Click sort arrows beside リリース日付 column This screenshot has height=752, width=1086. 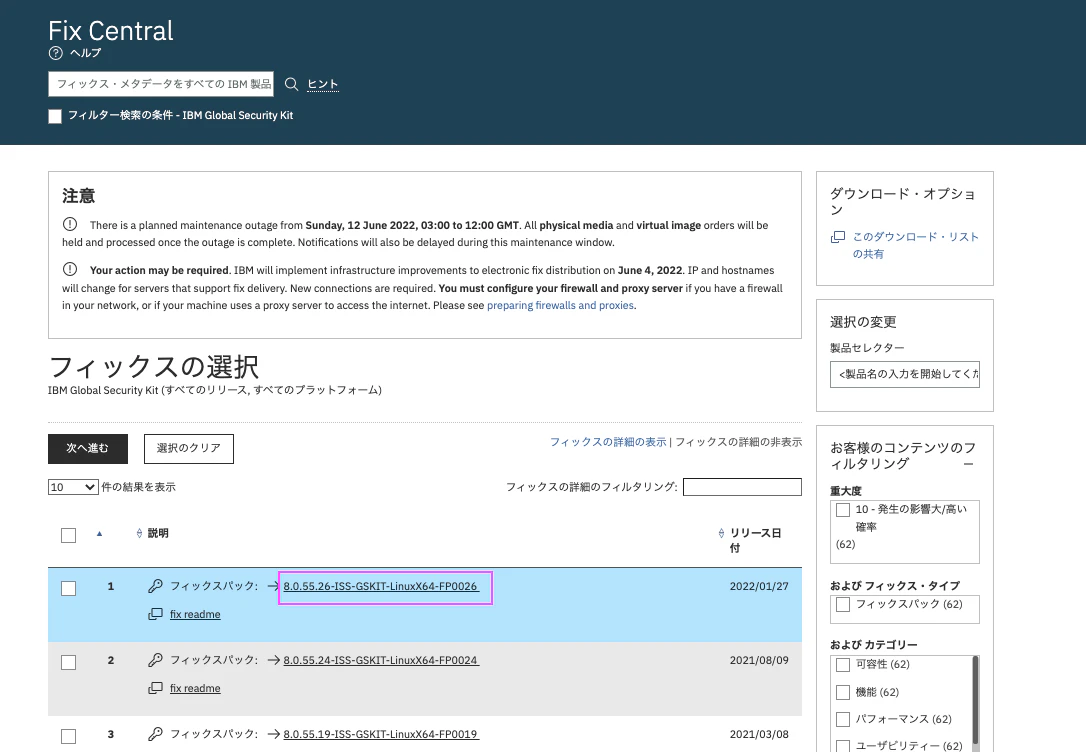721,533
